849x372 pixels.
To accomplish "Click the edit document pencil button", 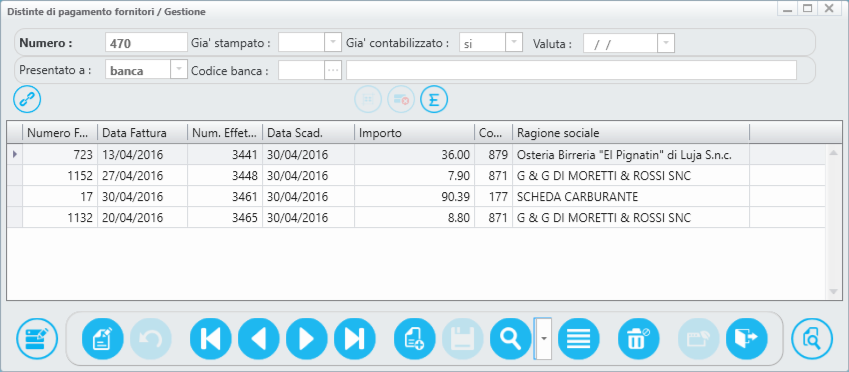I will [x=103, y=339].
